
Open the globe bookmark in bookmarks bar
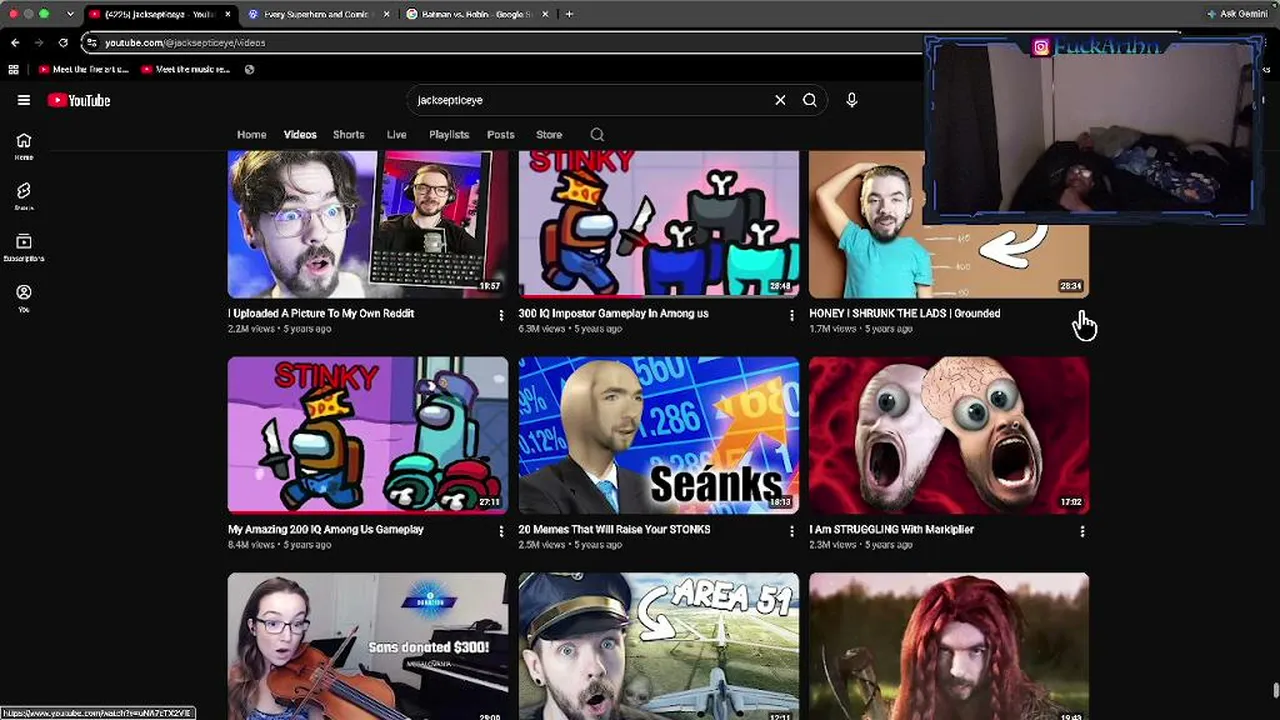[x=249, y=69]
